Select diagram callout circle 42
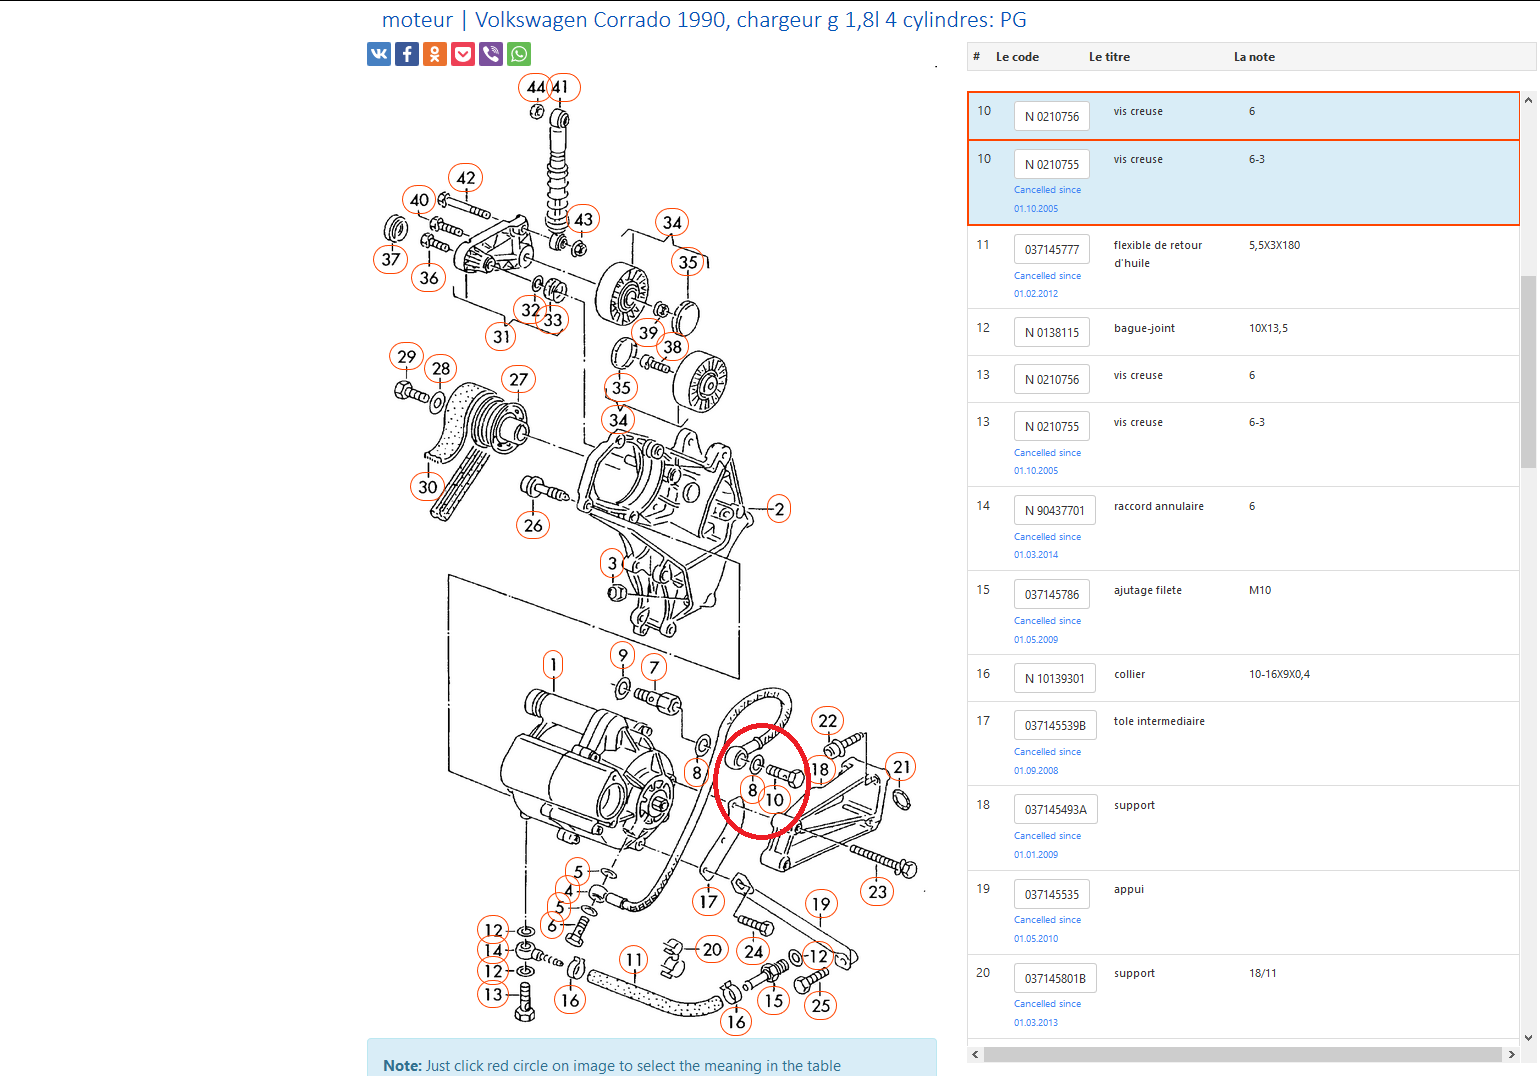The image size is (1540, 1076). [x=466, y=178]
